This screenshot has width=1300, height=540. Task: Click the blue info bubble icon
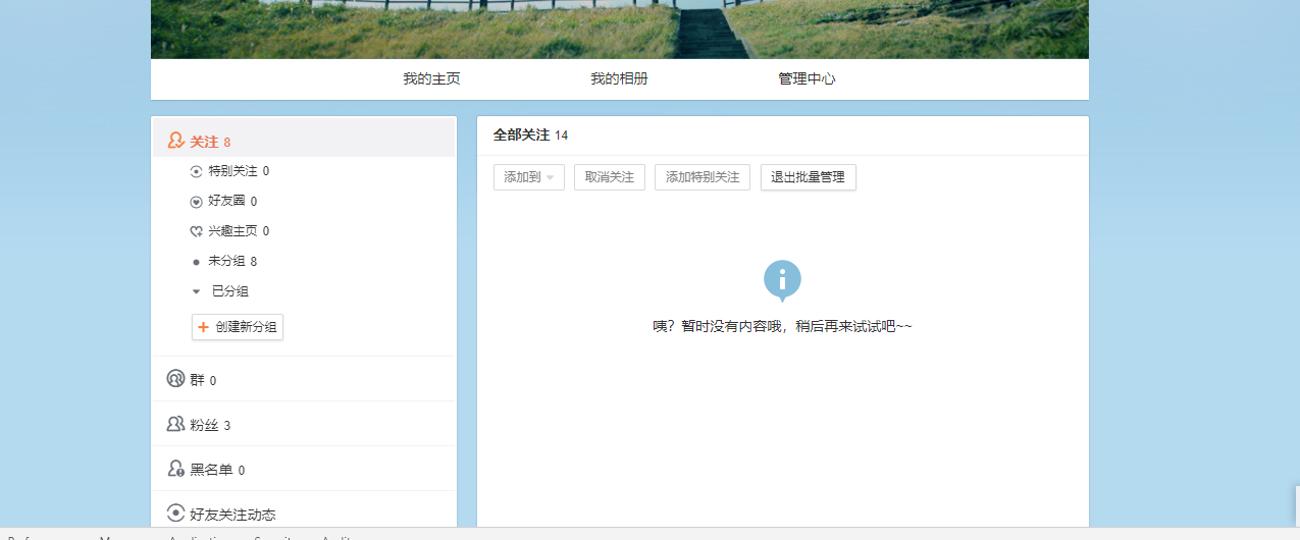pyautogui.click(x=782, y=280)
